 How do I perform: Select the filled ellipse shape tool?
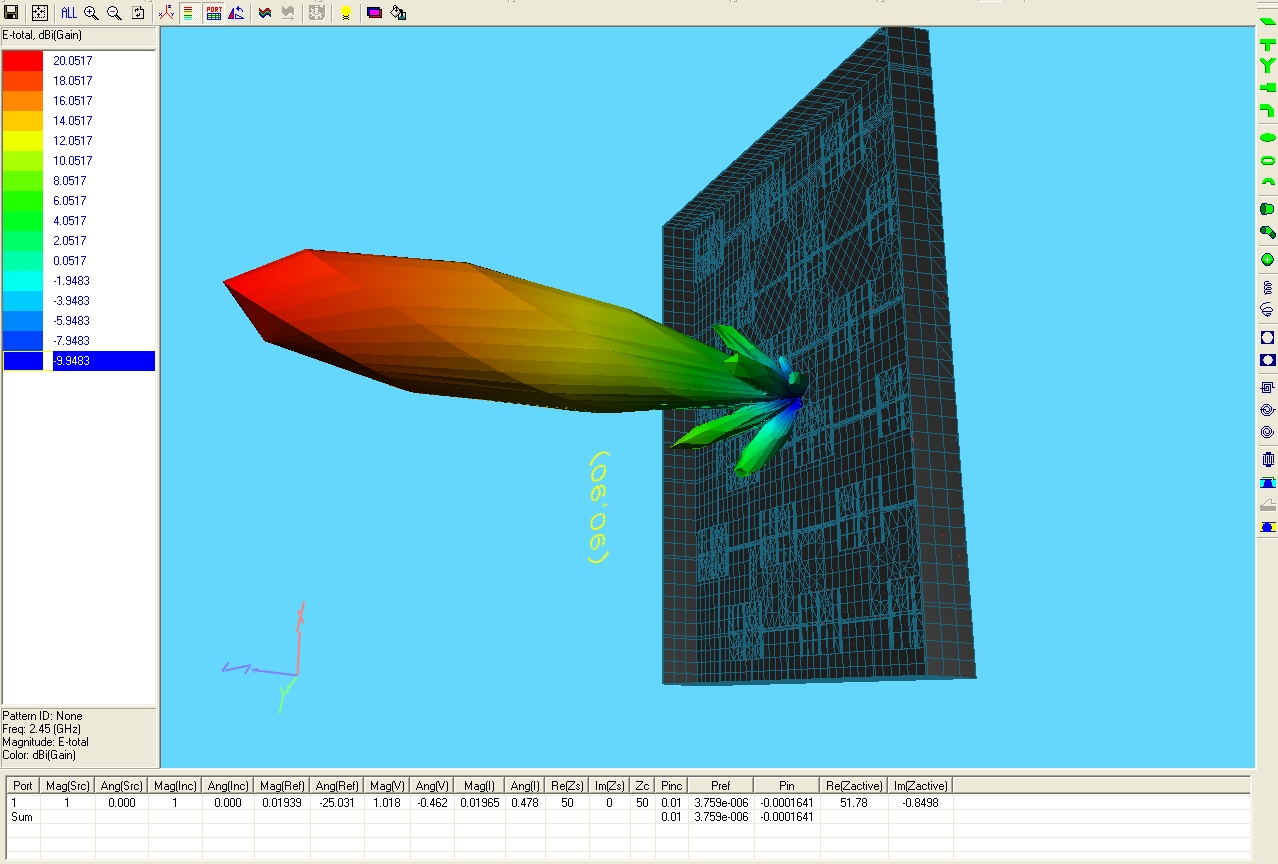click(x=1267, y=137)
